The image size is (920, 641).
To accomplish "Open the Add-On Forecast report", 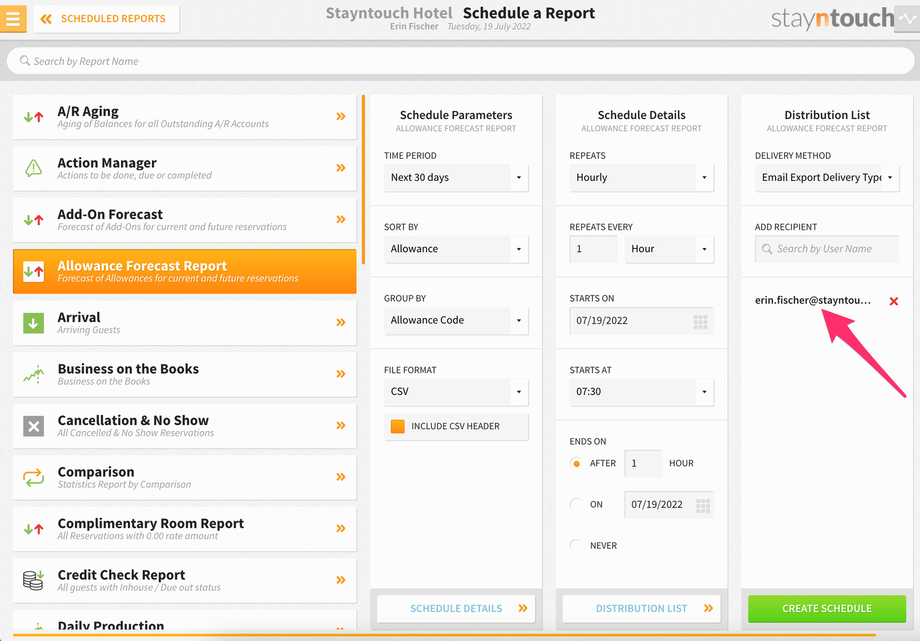I will click(x=184, y=220).
